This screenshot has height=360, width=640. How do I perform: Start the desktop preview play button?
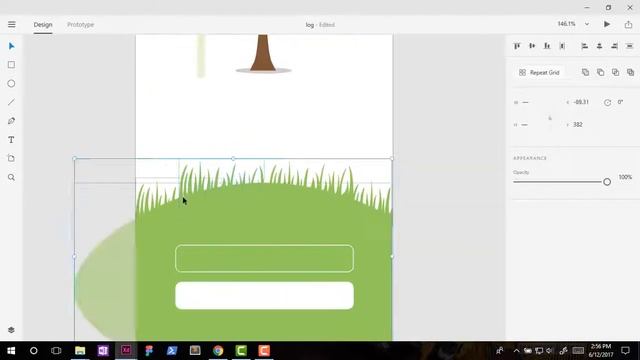click(607, 24)
